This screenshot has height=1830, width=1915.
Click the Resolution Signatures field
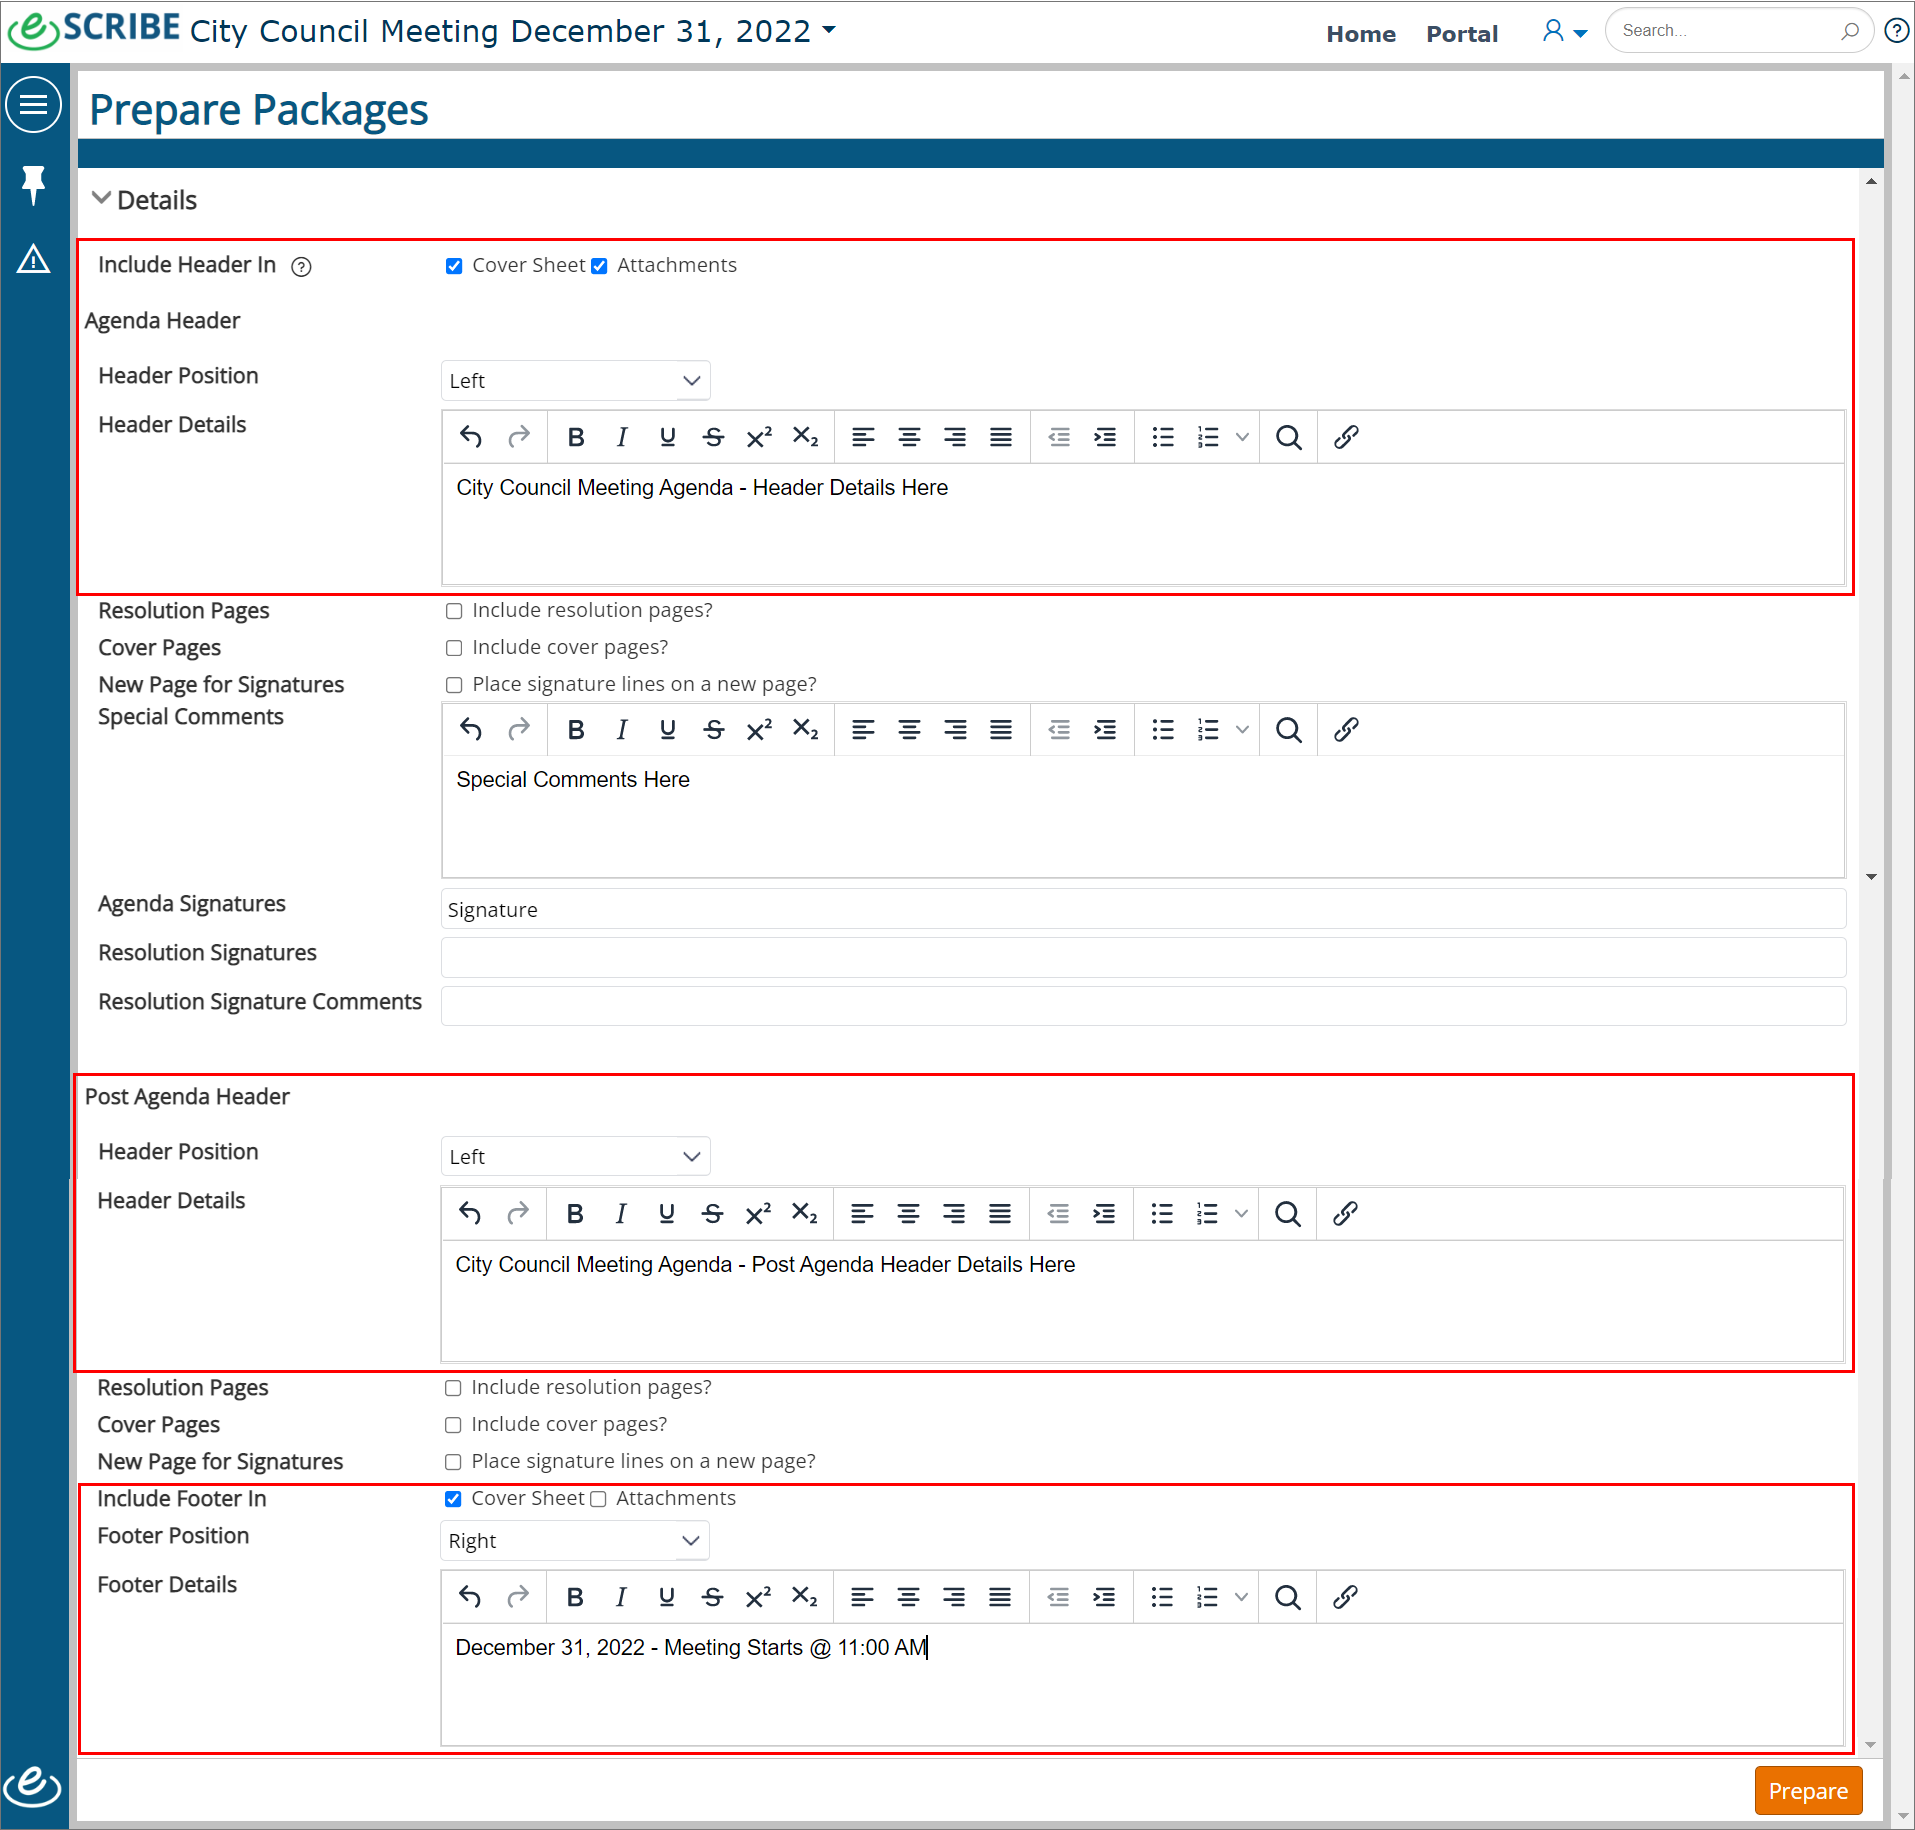click(1143, 957)
